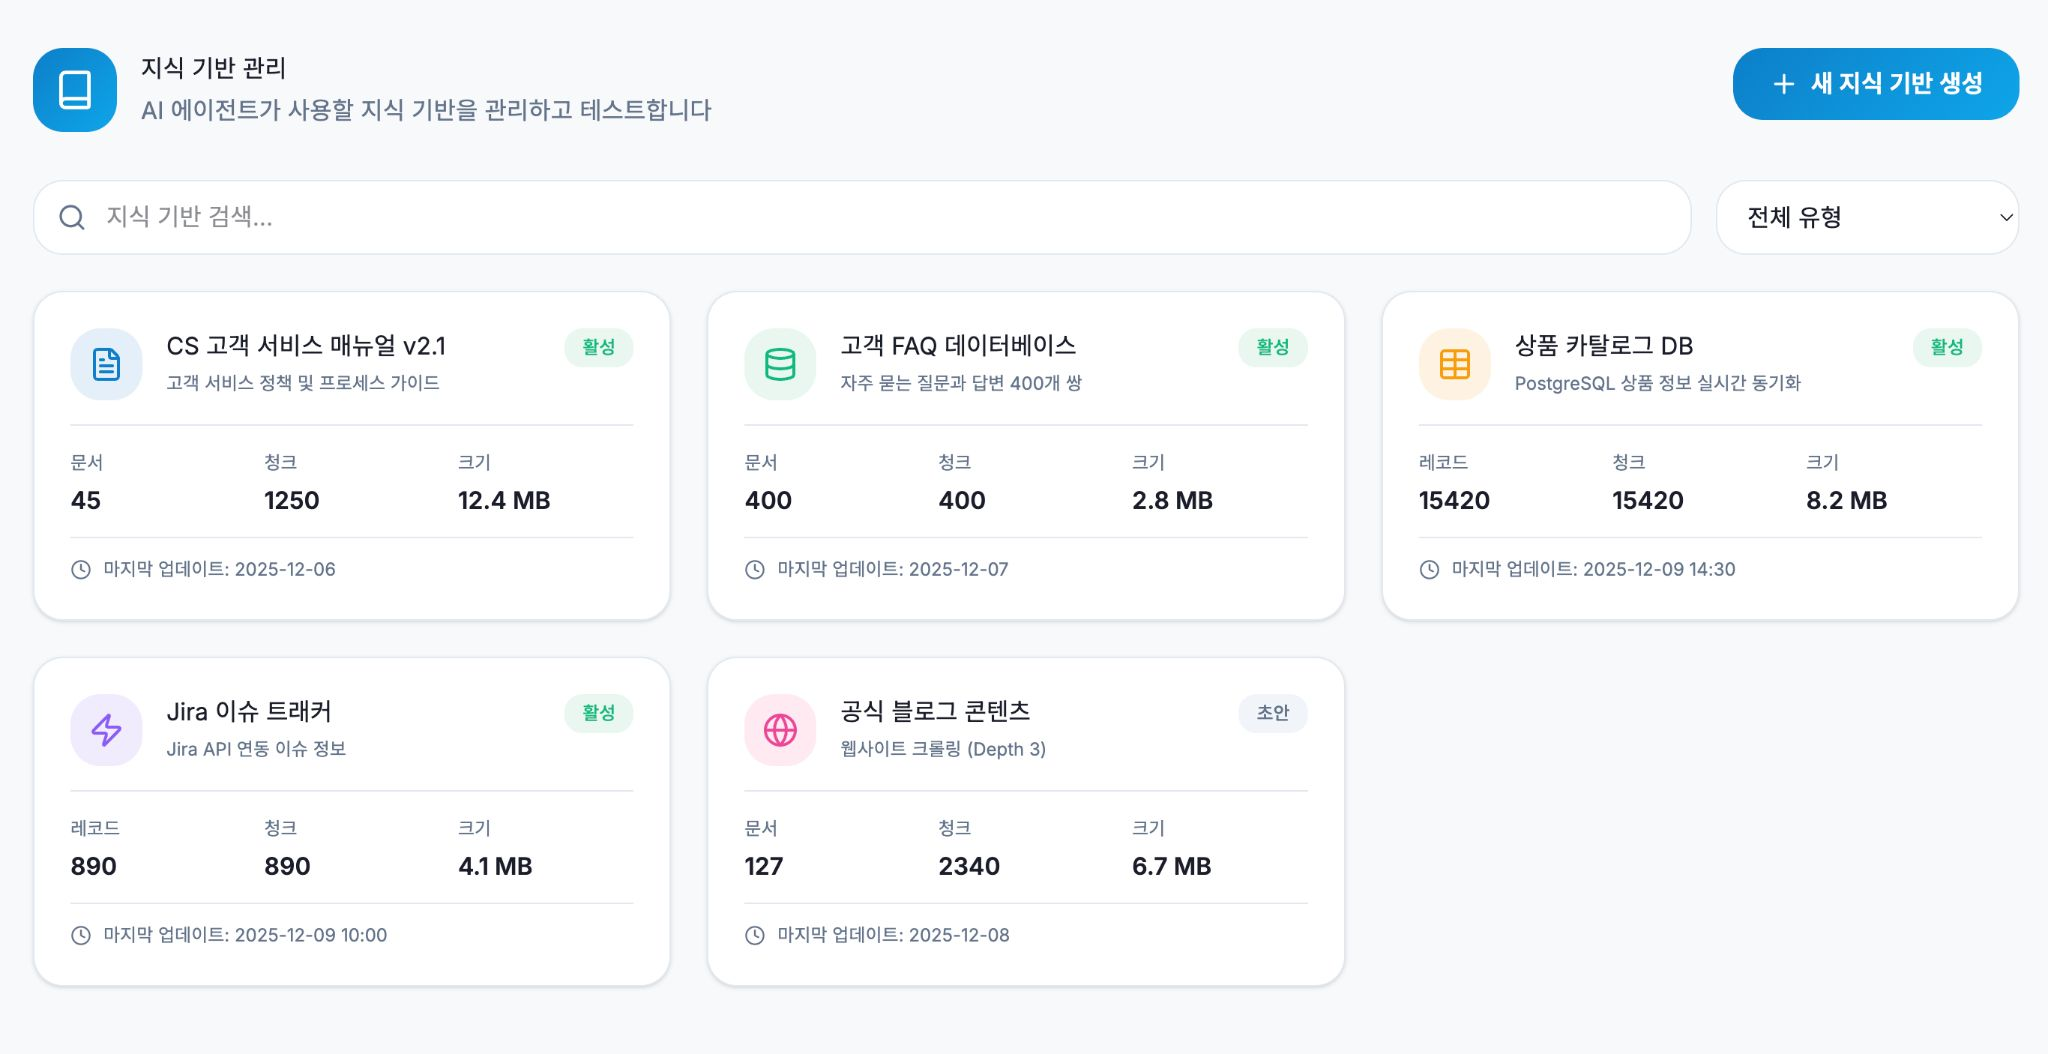The image size is (2048, 1054).
Task: Focus the 지식 기반 검색 search field
Action: point(862,217)
